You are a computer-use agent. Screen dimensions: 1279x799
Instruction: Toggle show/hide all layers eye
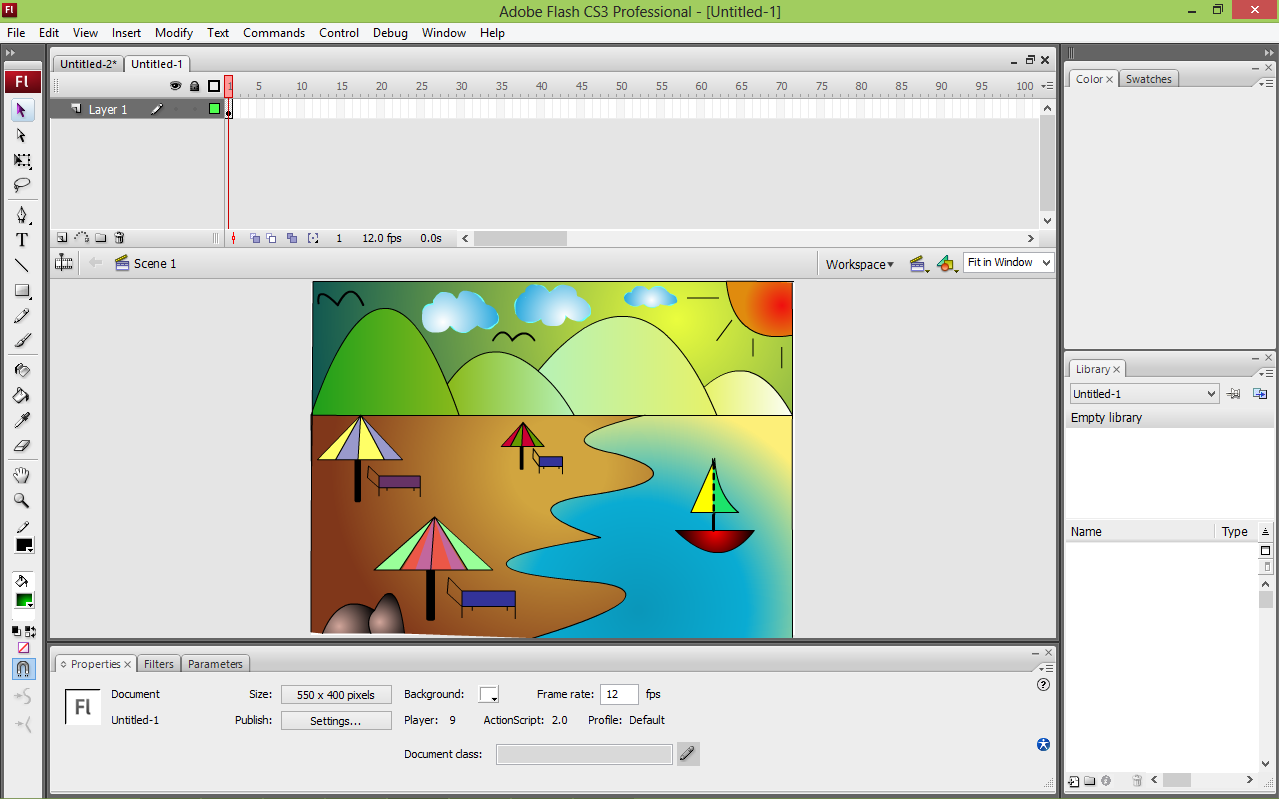coord(175,86)
